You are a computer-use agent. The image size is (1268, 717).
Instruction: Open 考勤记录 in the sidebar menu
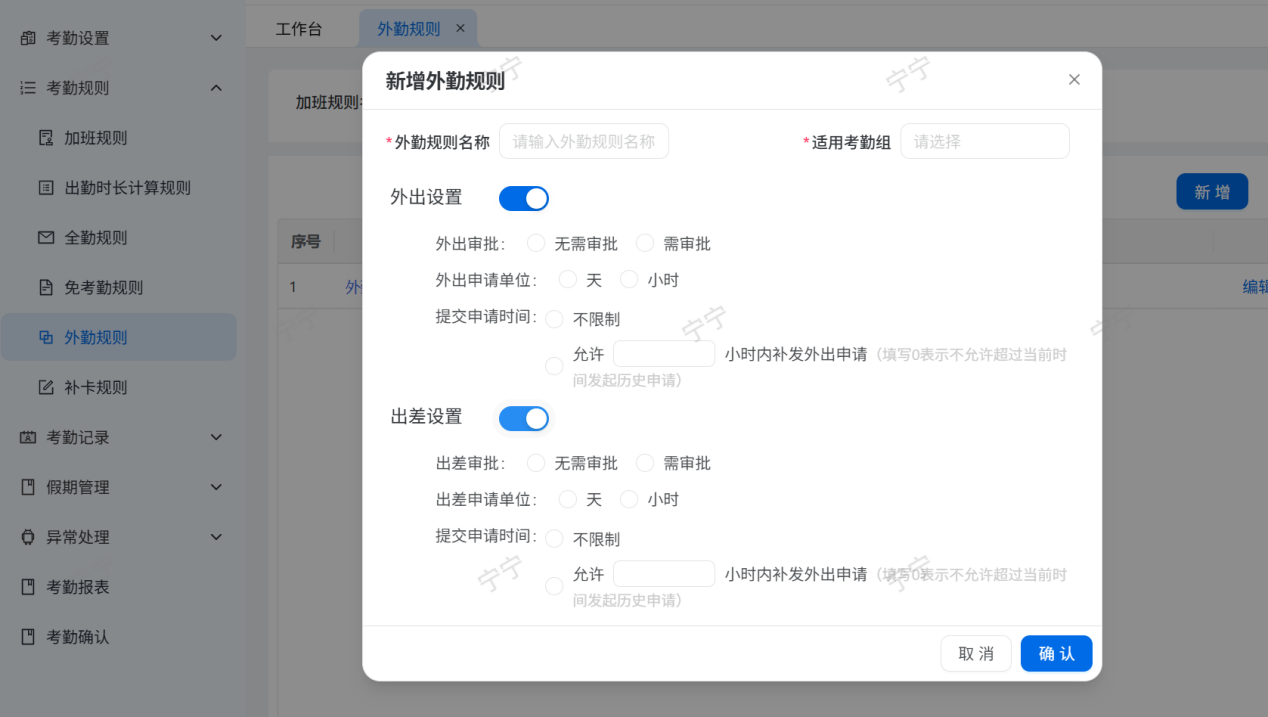pyautogui.click(x=120, y=437)
